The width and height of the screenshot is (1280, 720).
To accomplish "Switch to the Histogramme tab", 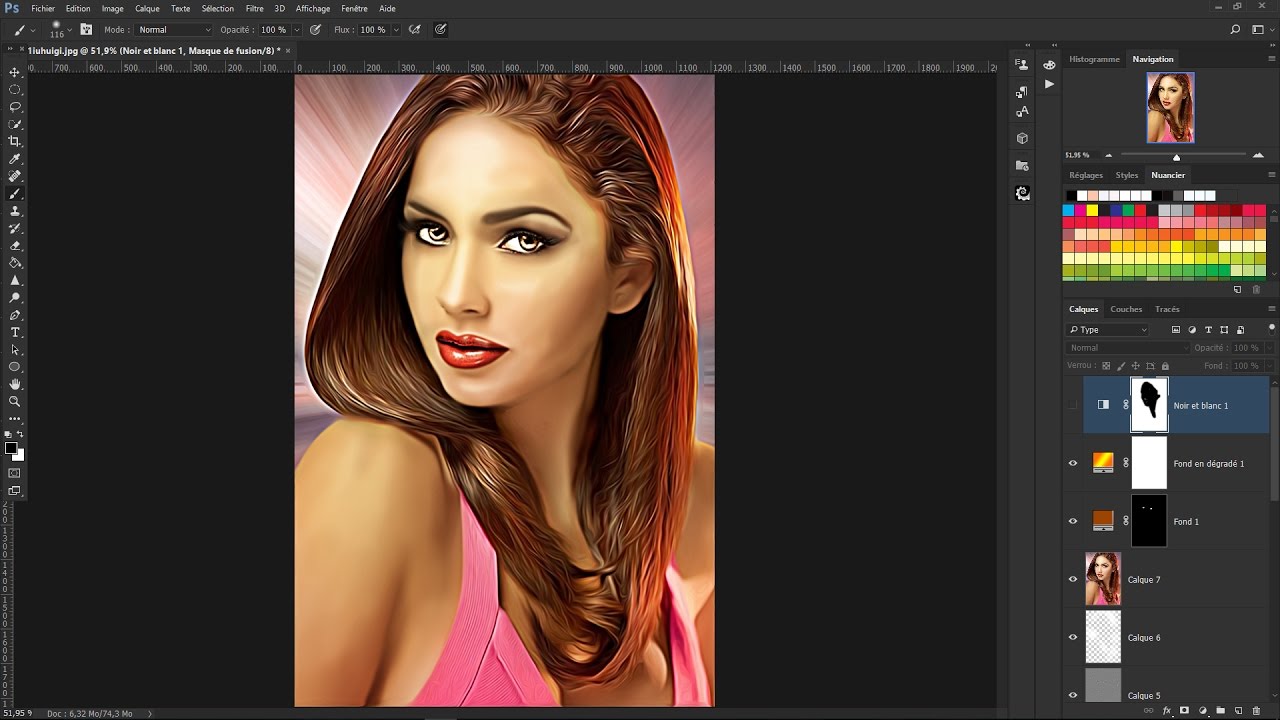I will coord(1094,59).
